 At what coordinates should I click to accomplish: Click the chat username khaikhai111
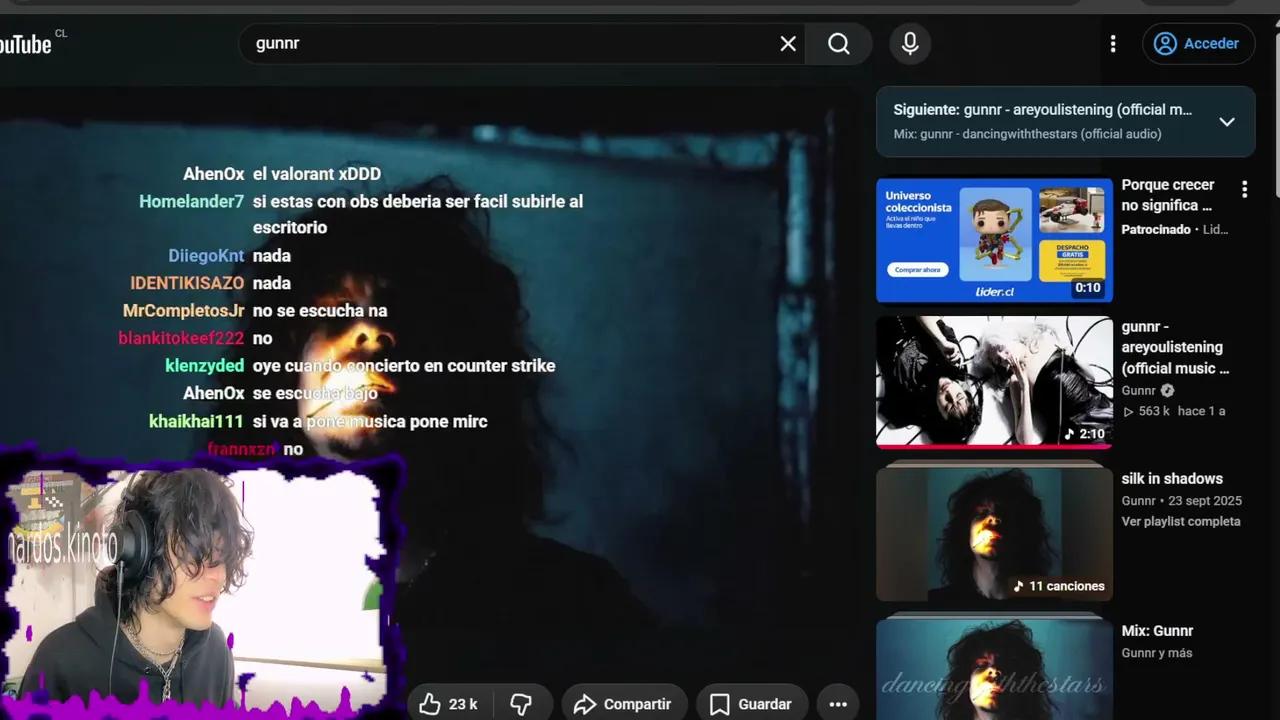(x=197, y=421)
